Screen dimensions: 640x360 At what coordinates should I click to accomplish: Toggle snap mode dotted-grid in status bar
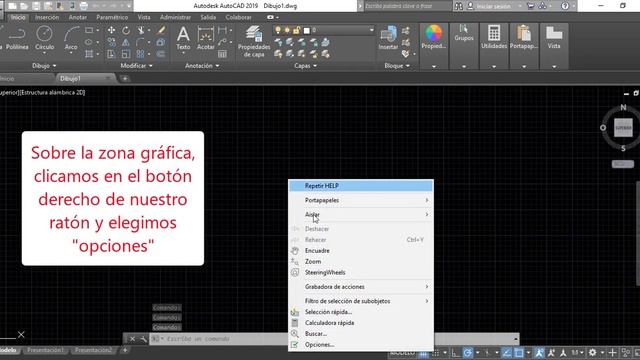click(x=436, y=353)
